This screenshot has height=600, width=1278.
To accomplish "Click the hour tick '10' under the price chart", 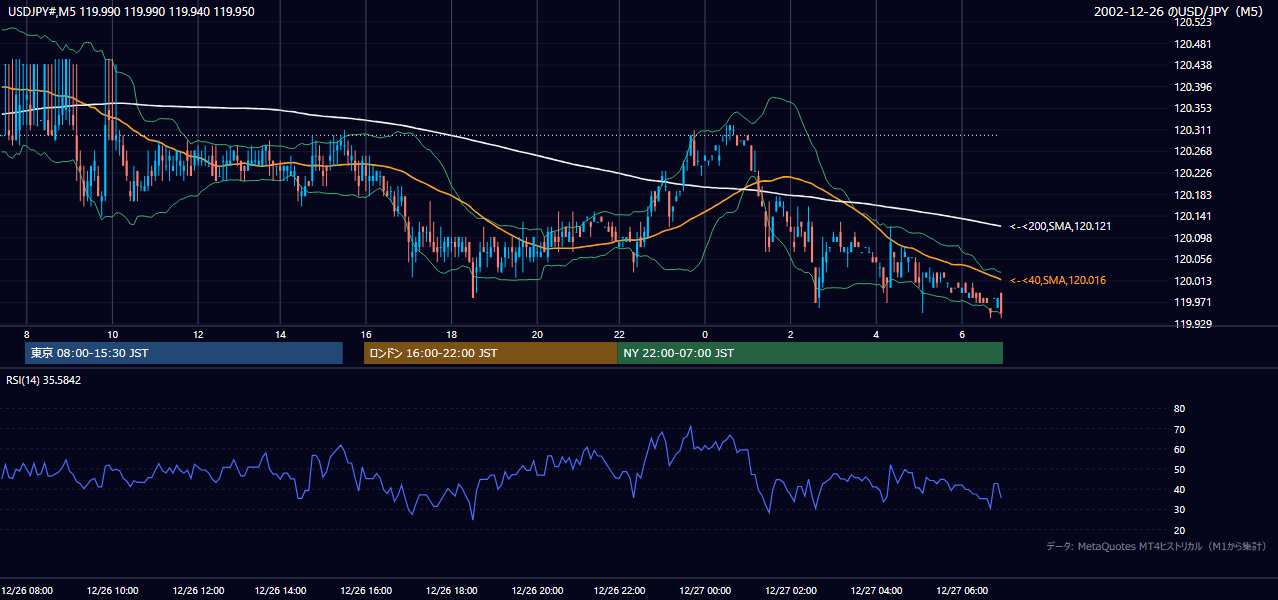I will click(x=113, y=334).
